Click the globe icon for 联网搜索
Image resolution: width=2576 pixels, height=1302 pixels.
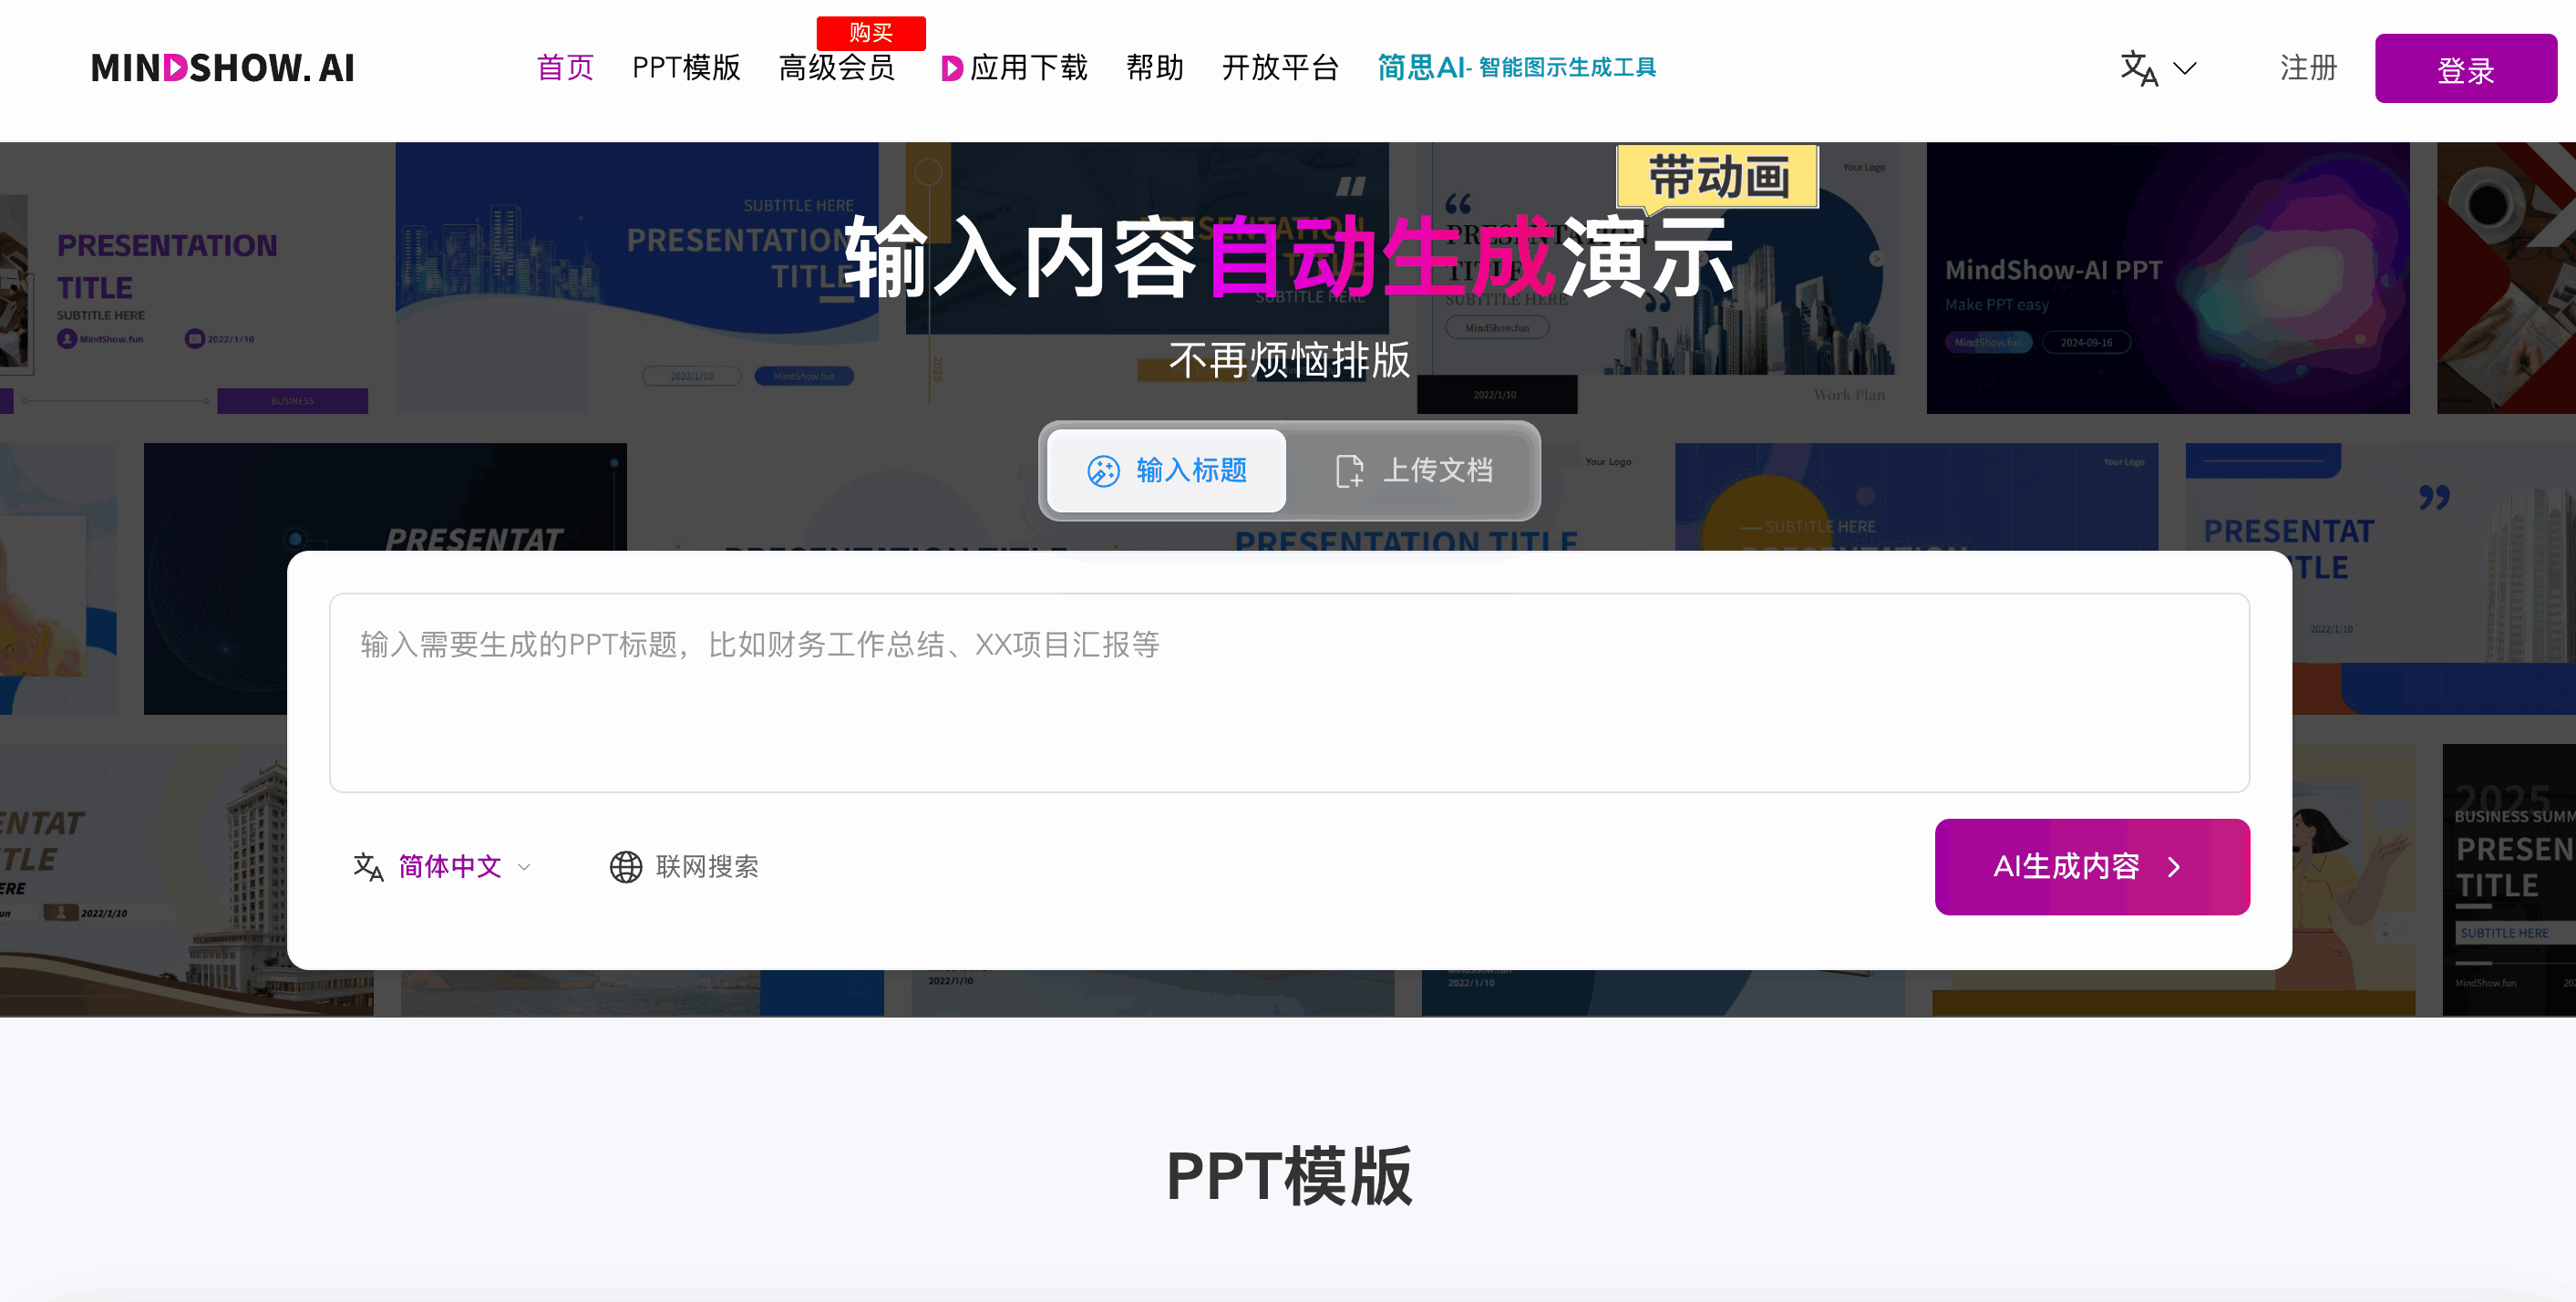626,867
